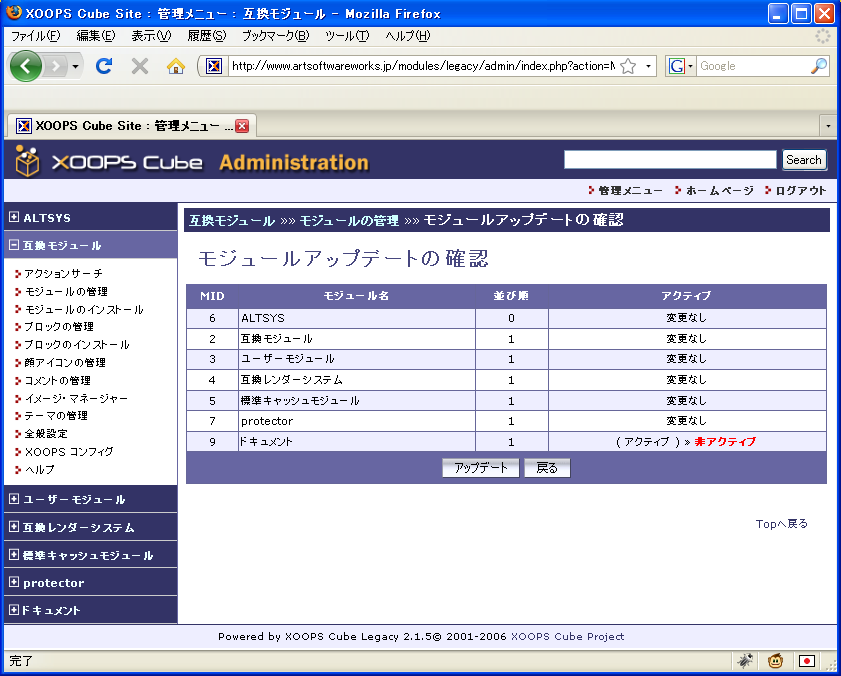Click the browser Back arrow button

coord(27,66)
